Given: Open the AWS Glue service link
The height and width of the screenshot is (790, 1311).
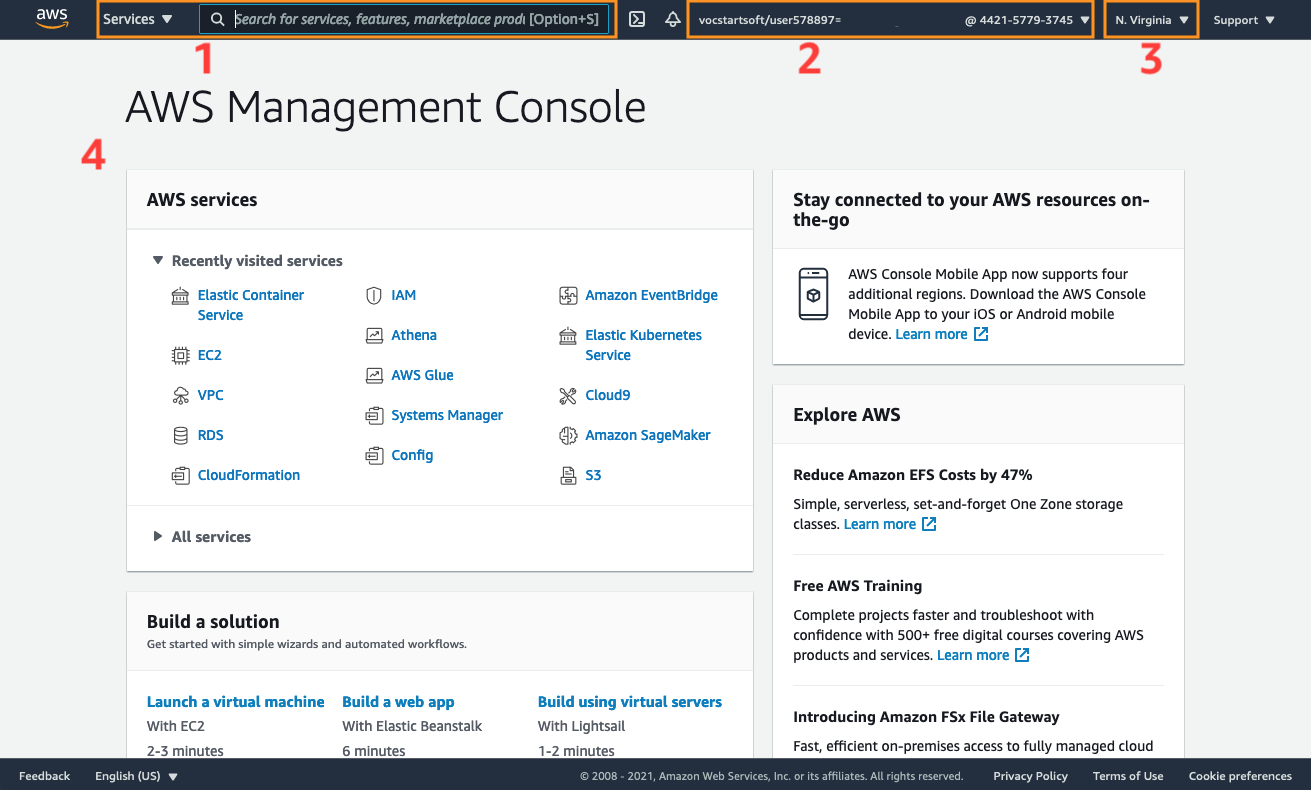Looking at the screenshot, I should tap(423, 375).
